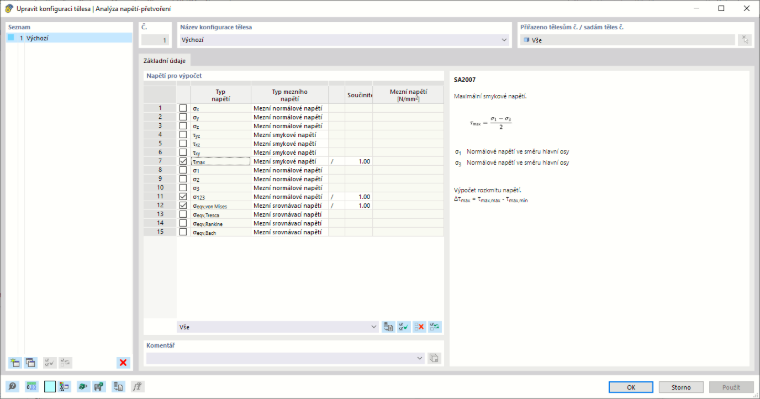Click the invert selection icon under Seznam list
The height and width of the screenshot is (399, 760).
coord(65,363)
